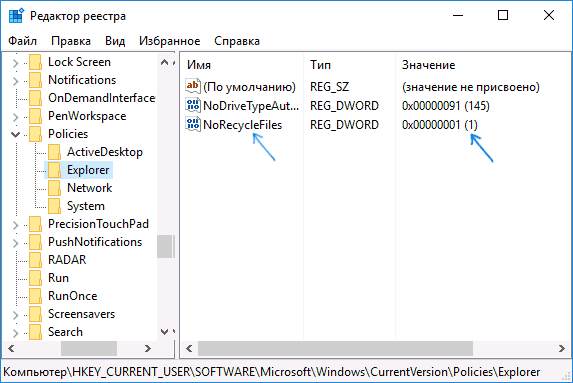The height and width of the screenshot is (383, 573).
Task: Select the System key label
Action: pyautogui.click(x=86, y=206)
